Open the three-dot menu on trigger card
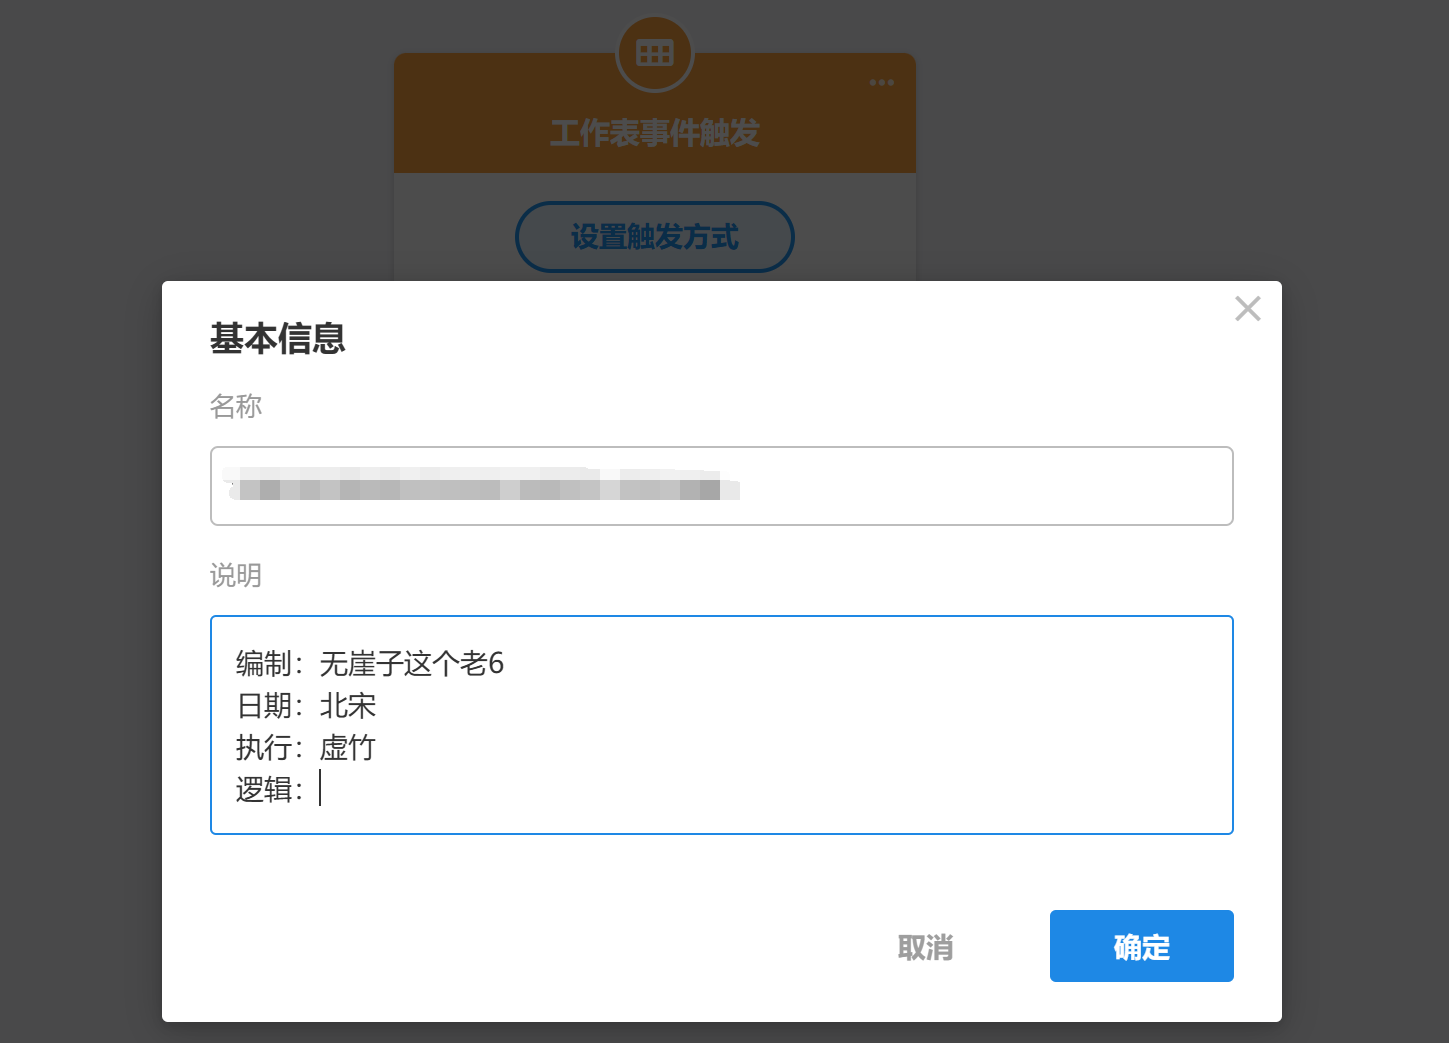 coord(881,83)
